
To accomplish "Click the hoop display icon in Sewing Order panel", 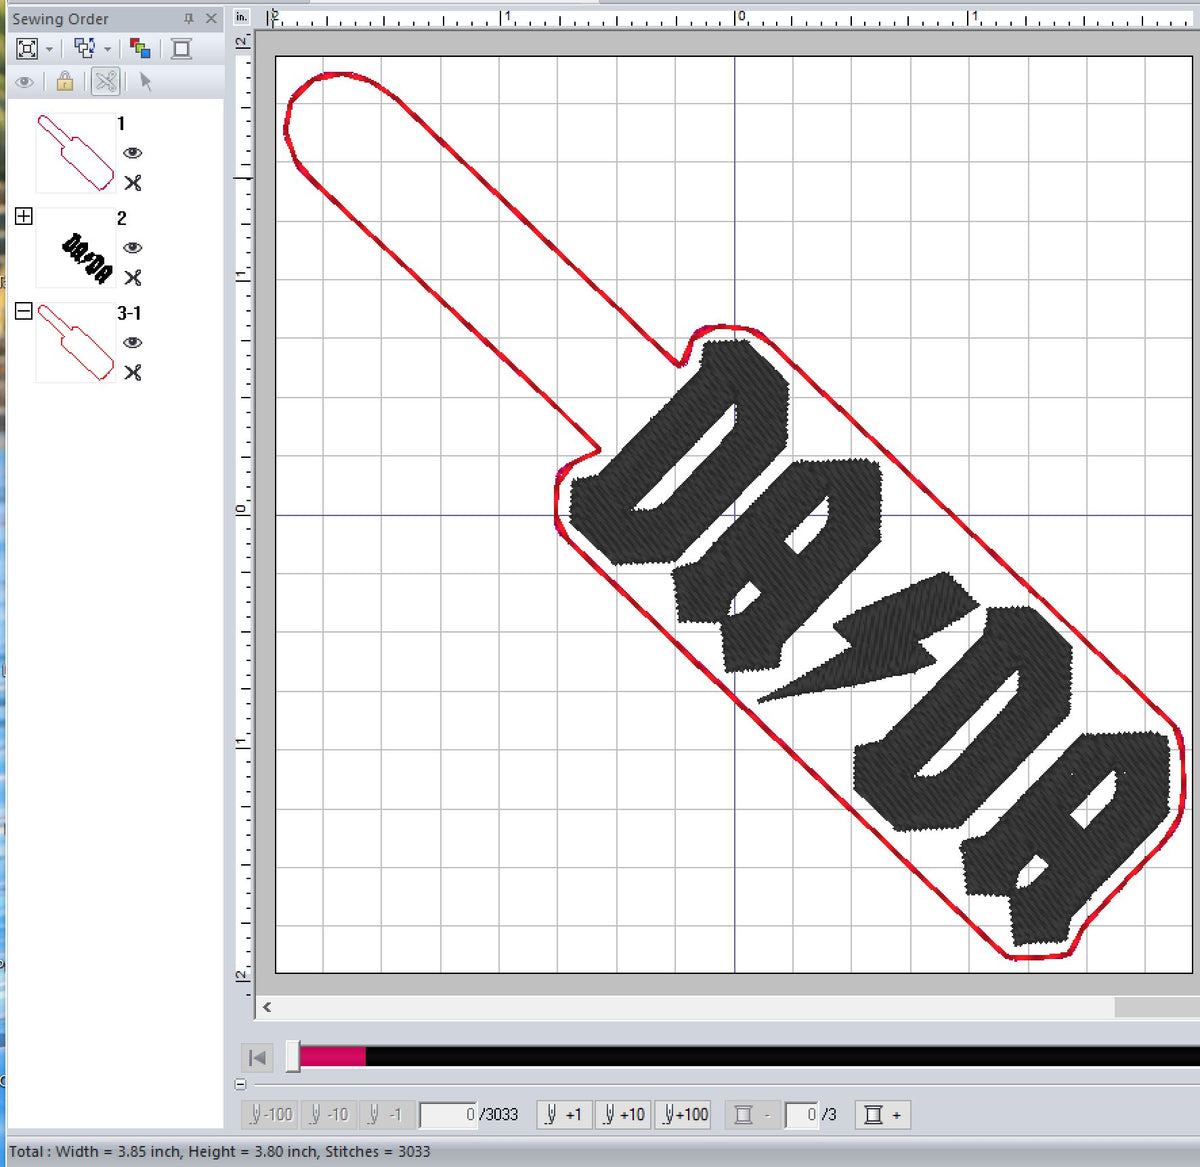I will coord(181,47).
